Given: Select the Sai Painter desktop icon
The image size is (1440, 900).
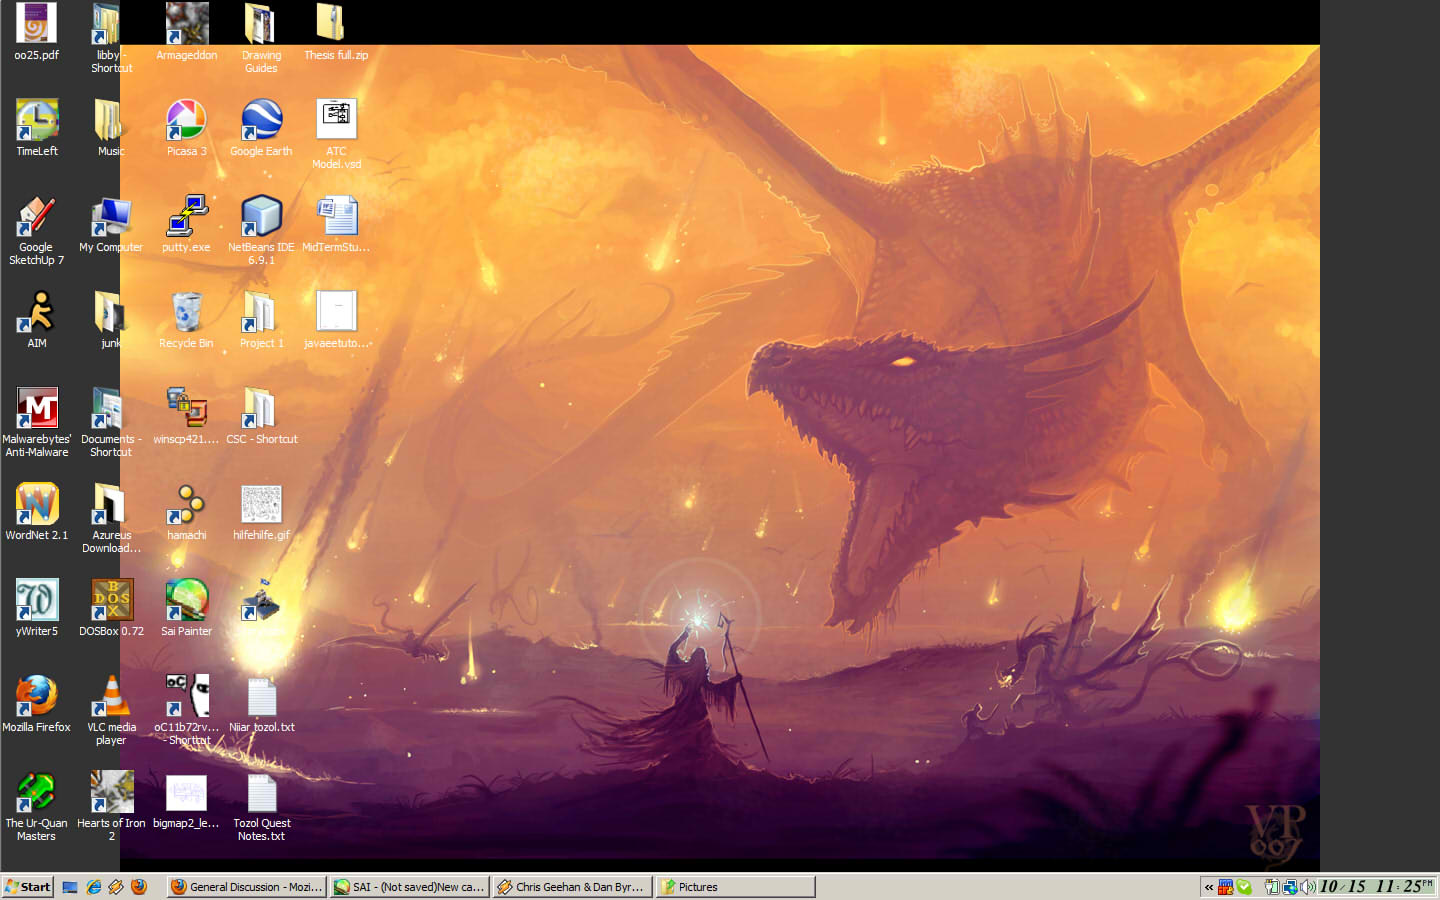Looking at the screenshot, I should [x=186, y=601].
